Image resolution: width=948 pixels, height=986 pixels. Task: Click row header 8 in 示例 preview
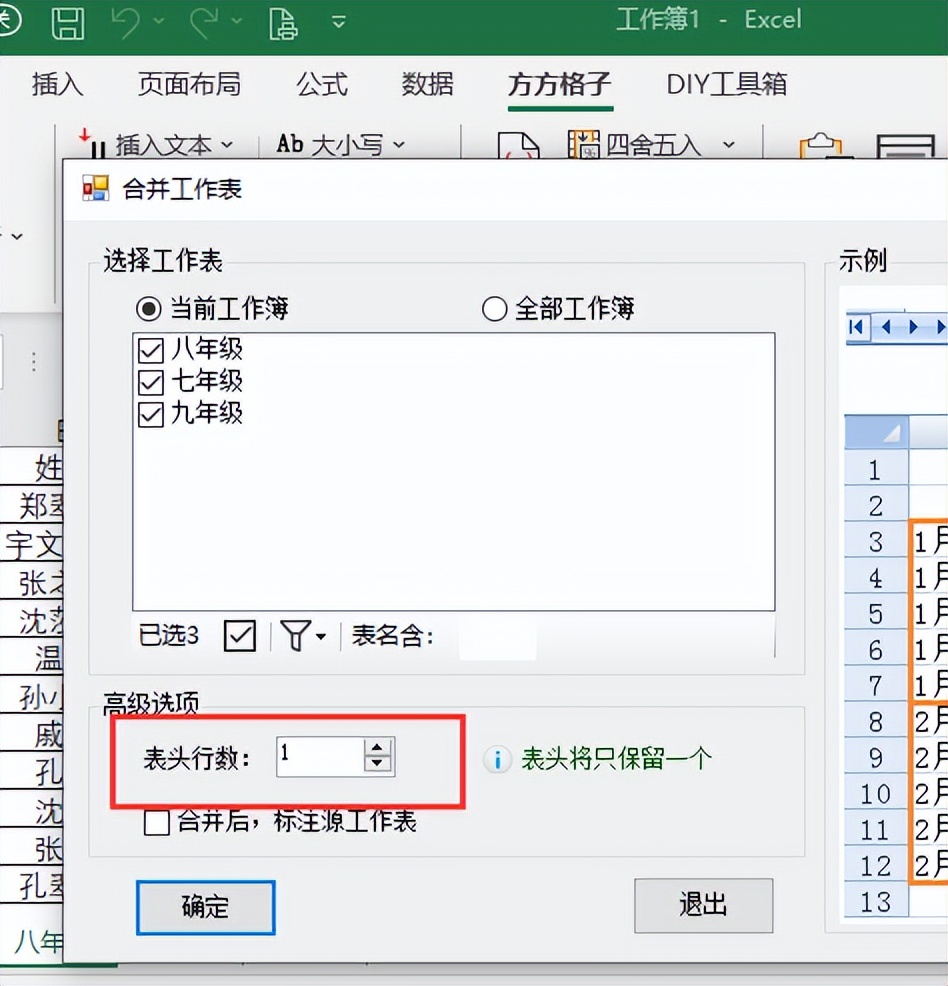(x=875, y=721)
